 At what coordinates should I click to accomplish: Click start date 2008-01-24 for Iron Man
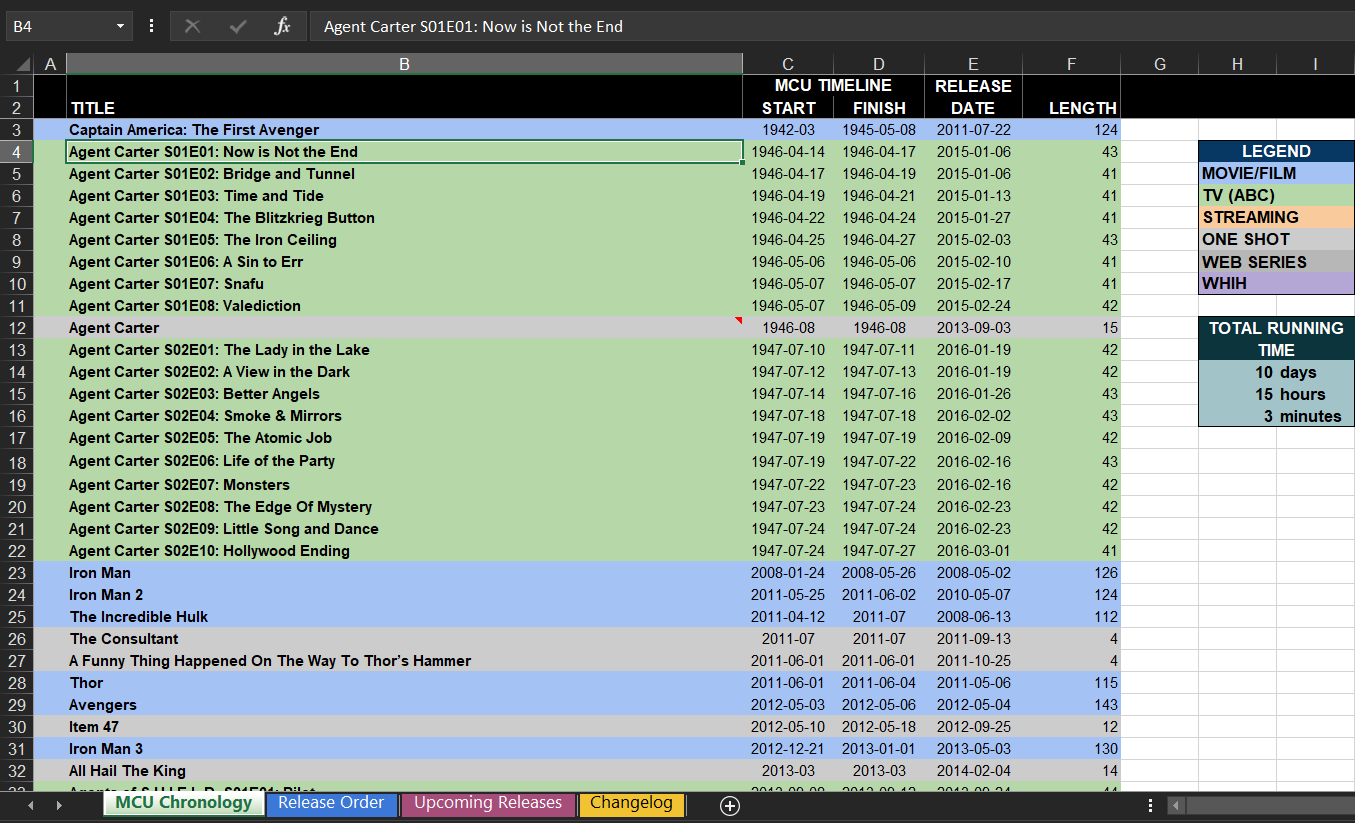pos(788,572)
